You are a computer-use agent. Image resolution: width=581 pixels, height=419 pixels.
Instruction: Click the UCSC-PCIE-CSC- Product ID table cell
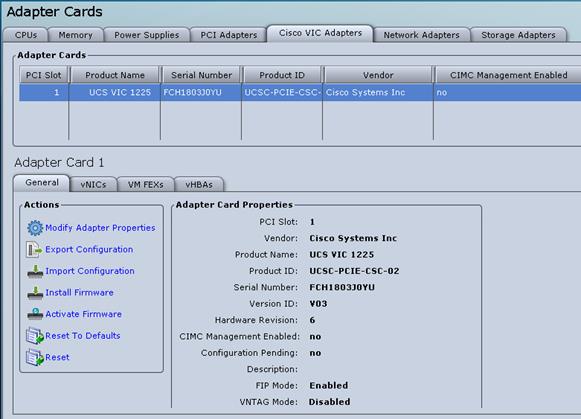click(x=282, y=93)
